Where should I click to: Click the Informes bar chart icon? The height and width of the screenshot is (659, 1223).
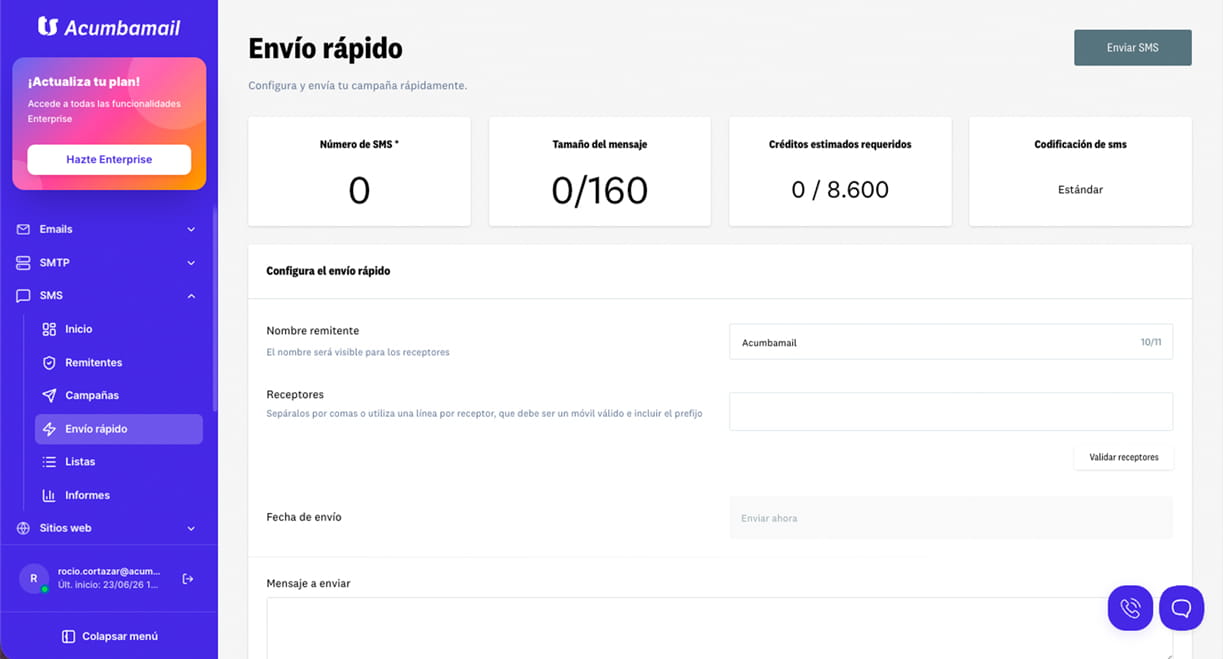click(49, 495)
